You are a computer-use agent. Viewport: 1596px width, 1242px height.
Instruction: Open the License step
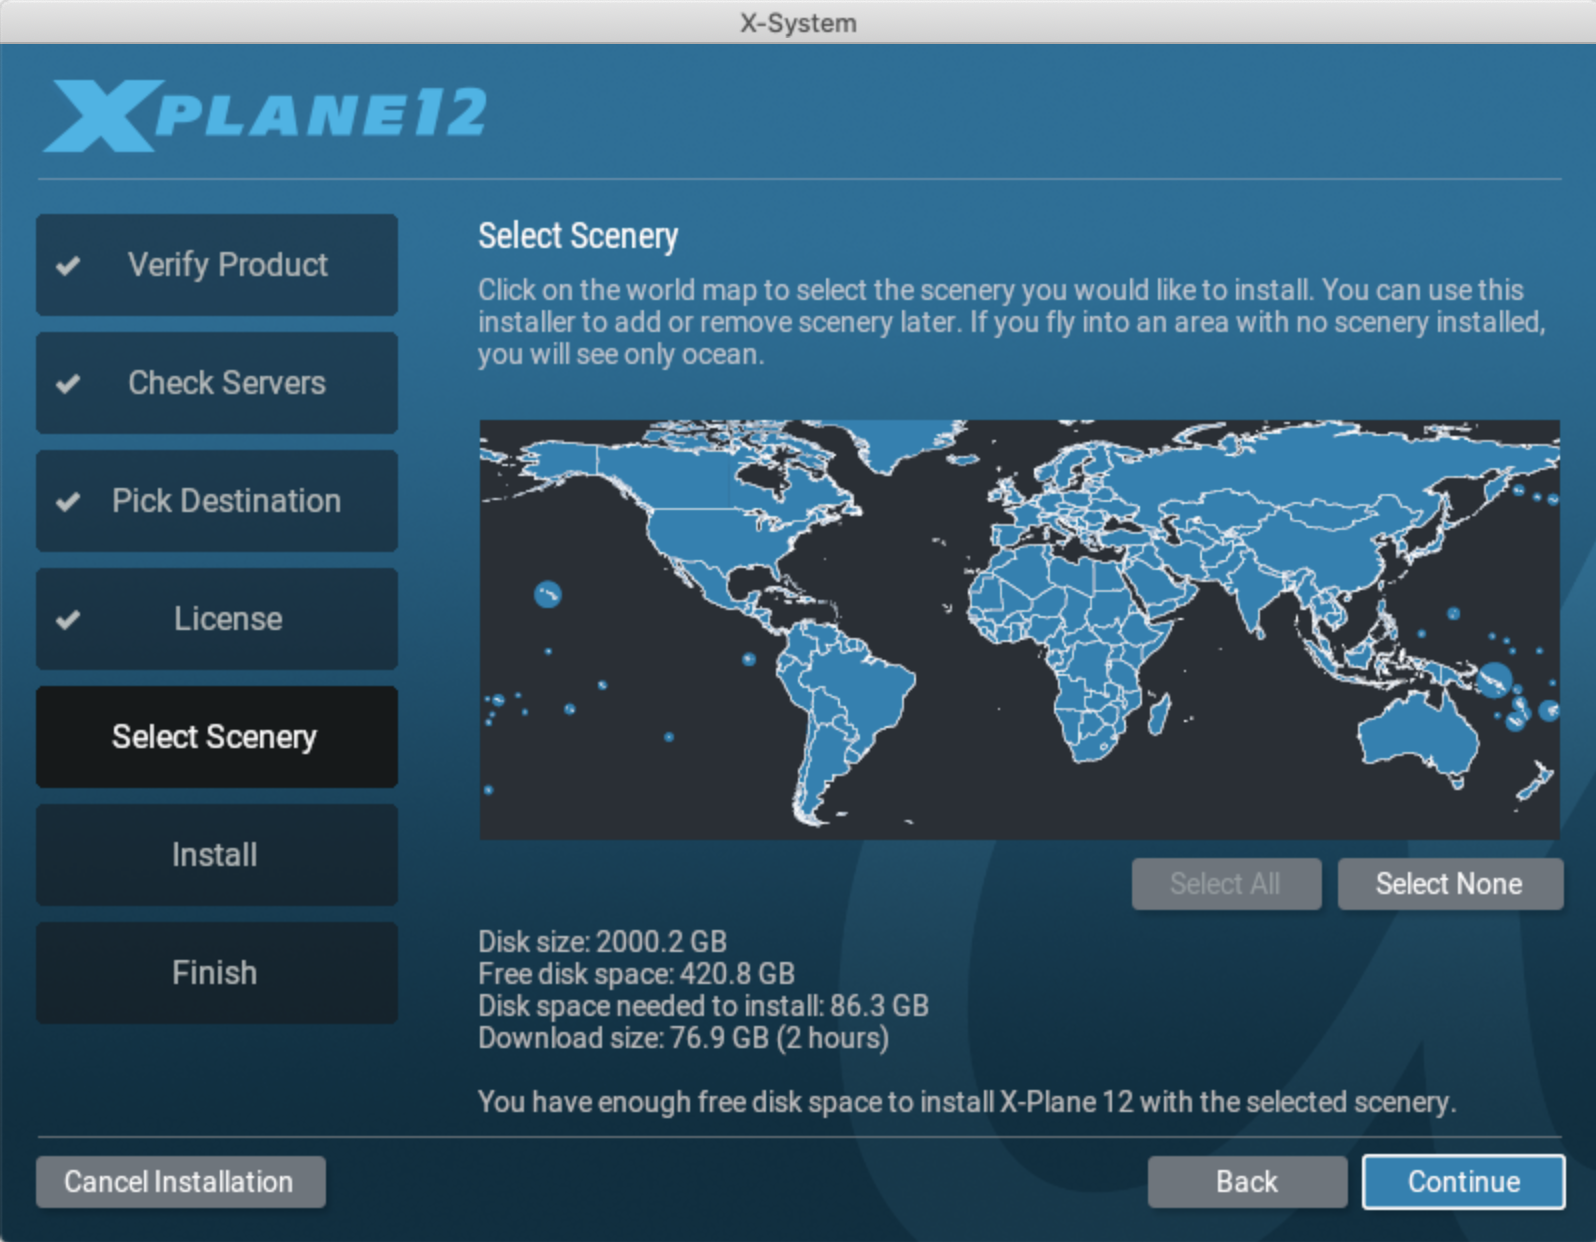click(217, 619)
